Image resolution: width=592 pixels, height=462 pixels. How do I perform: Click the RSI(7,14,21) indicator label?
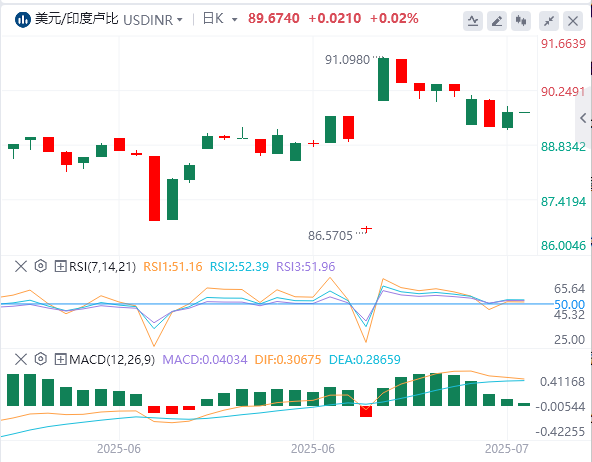102,266
